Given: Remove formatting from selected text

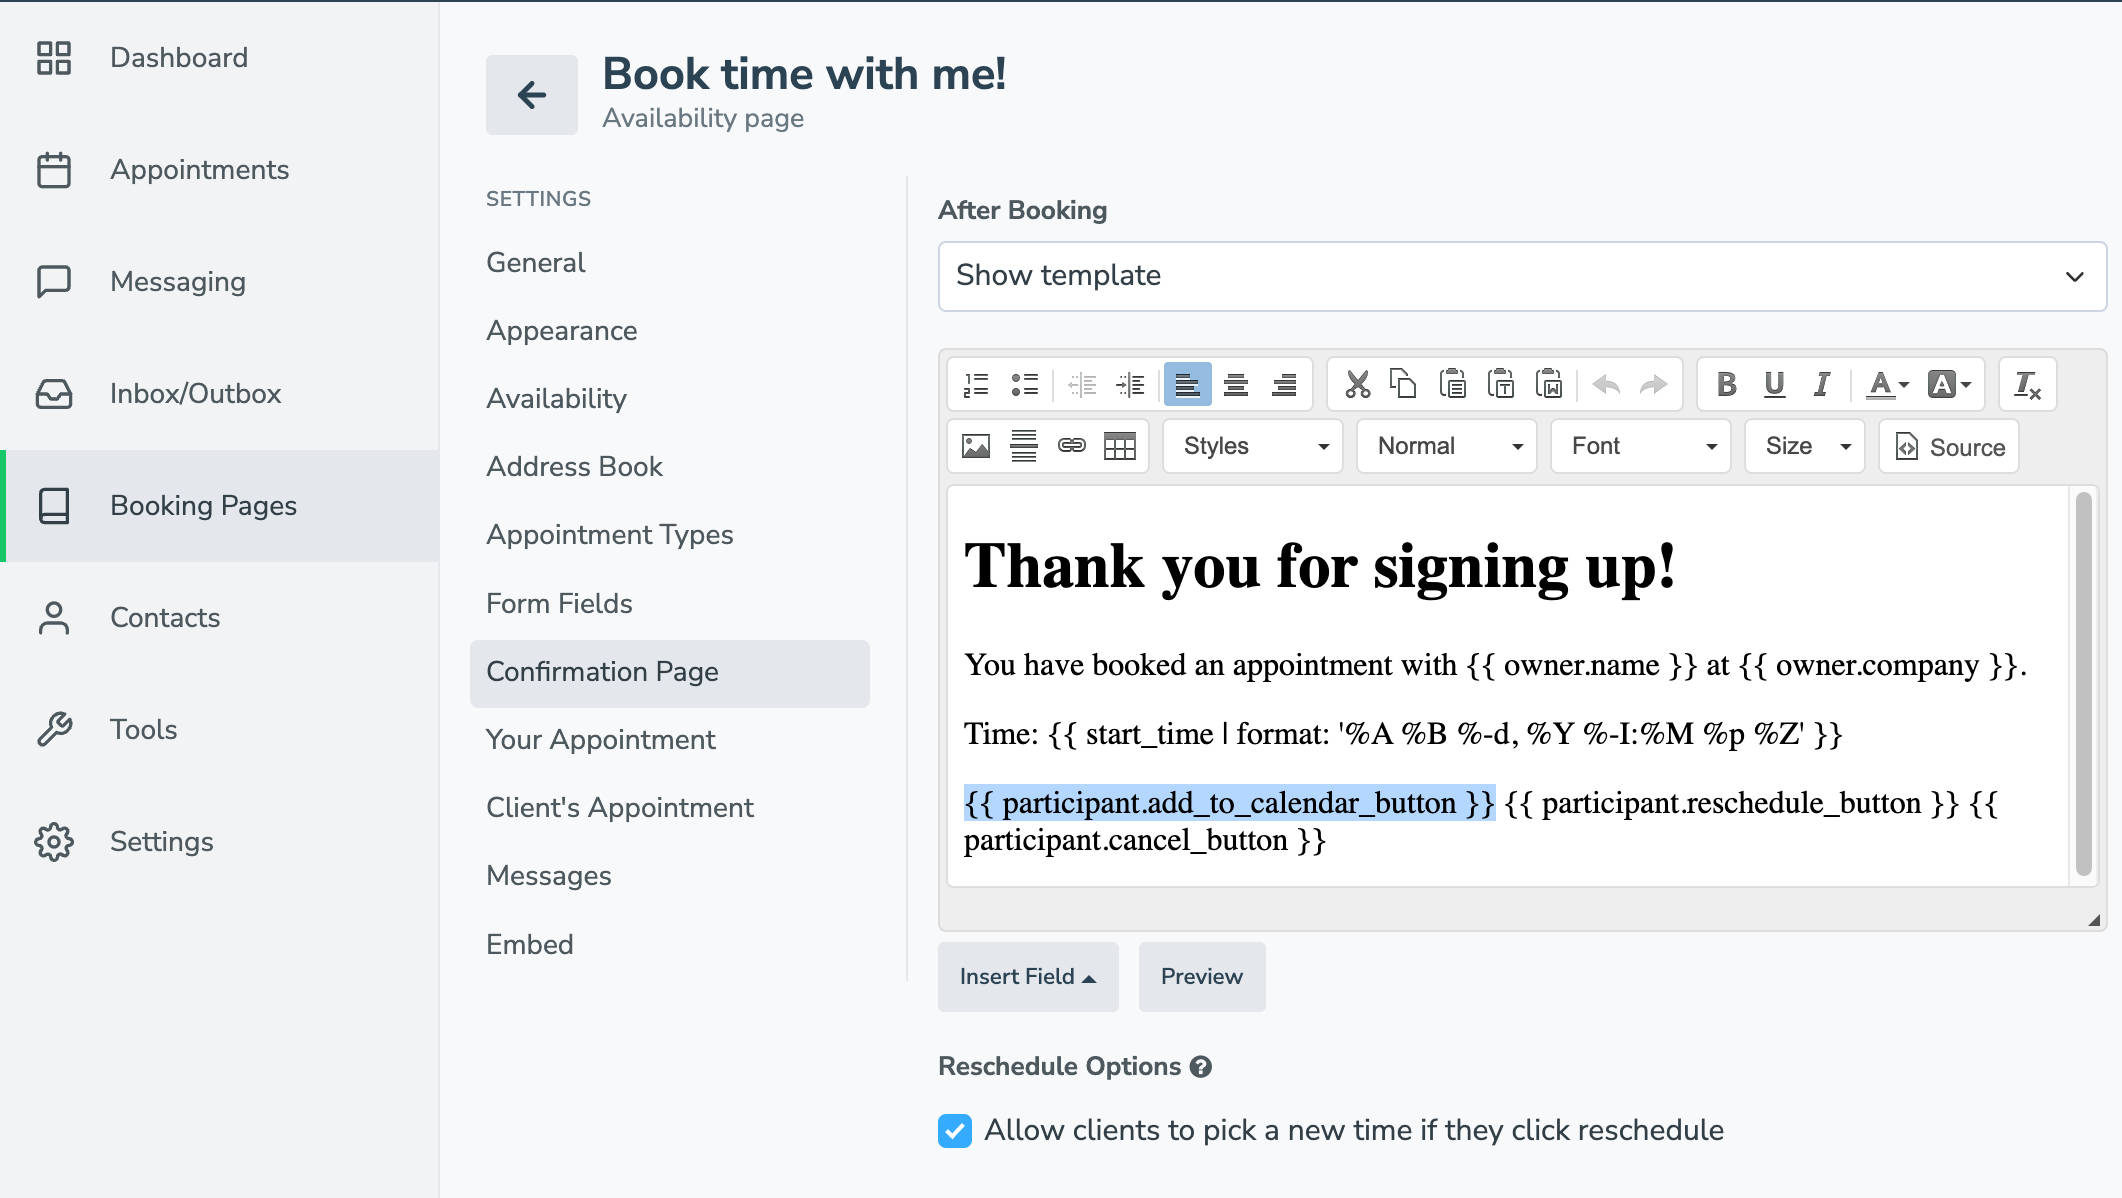Looking at the screenshot, I should pos(2027,384).
